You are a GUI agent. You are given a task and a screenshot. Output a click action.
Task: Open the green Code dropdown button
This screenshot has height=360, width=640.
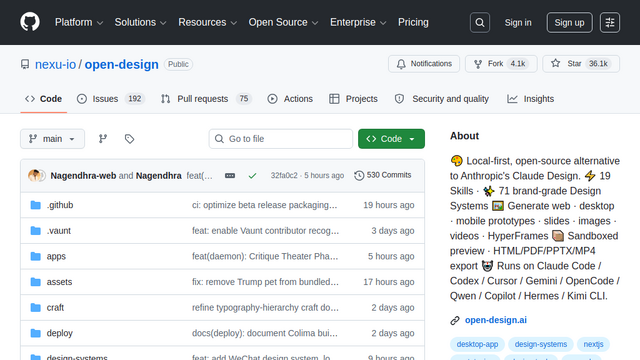(391, 139)
